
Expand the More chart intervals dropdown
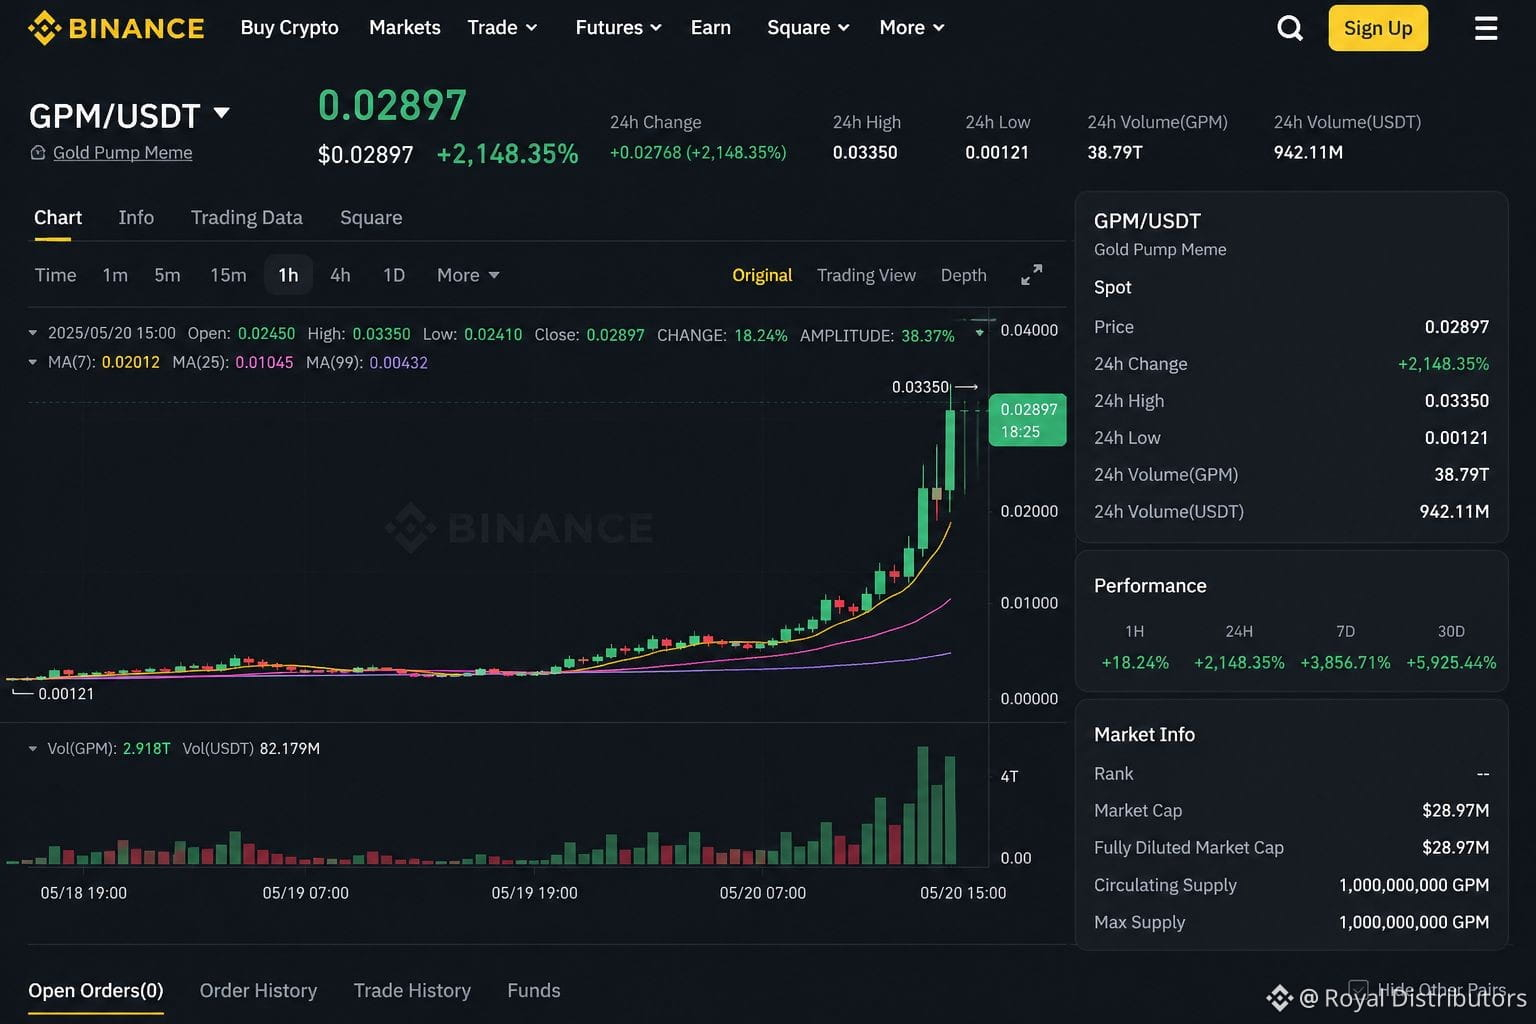pos(468,275)
